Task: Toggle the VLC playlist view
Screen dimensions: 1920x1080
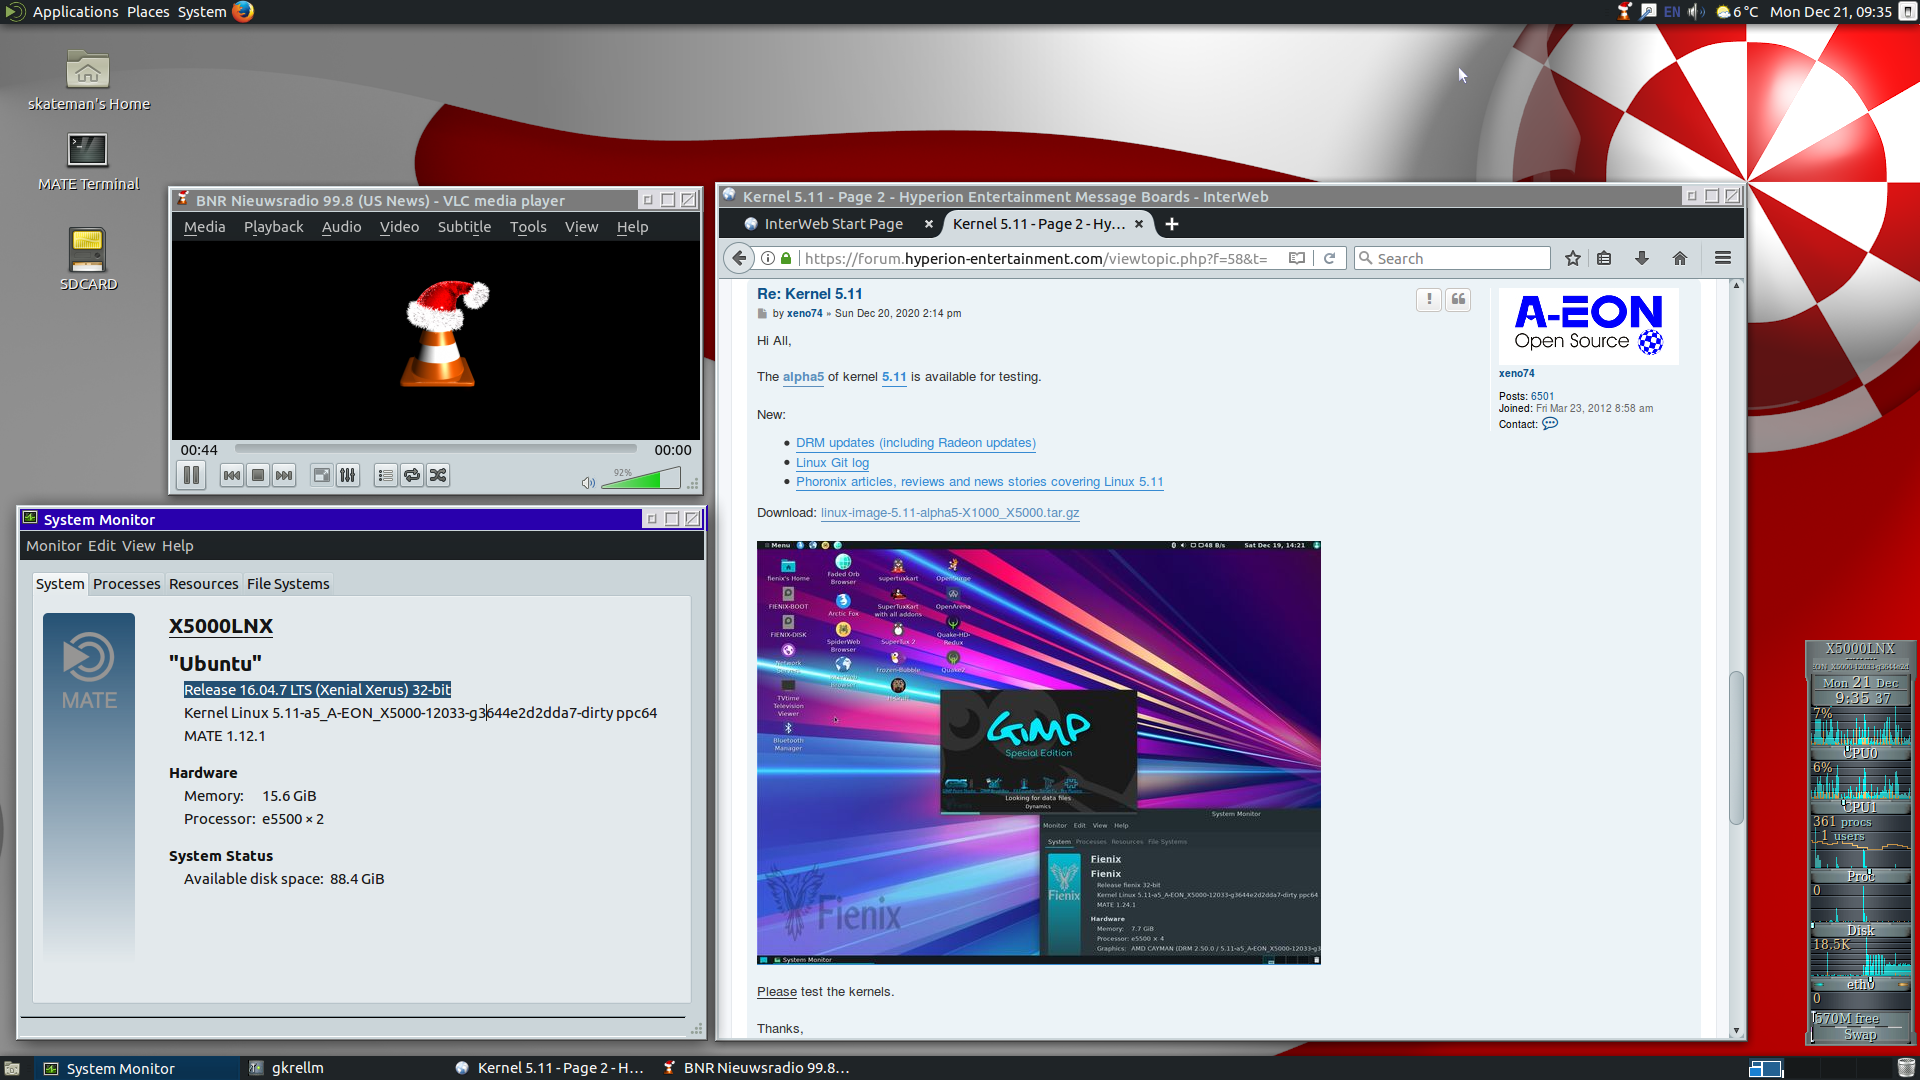Action: pyautogui.click(x=385, y=475)
